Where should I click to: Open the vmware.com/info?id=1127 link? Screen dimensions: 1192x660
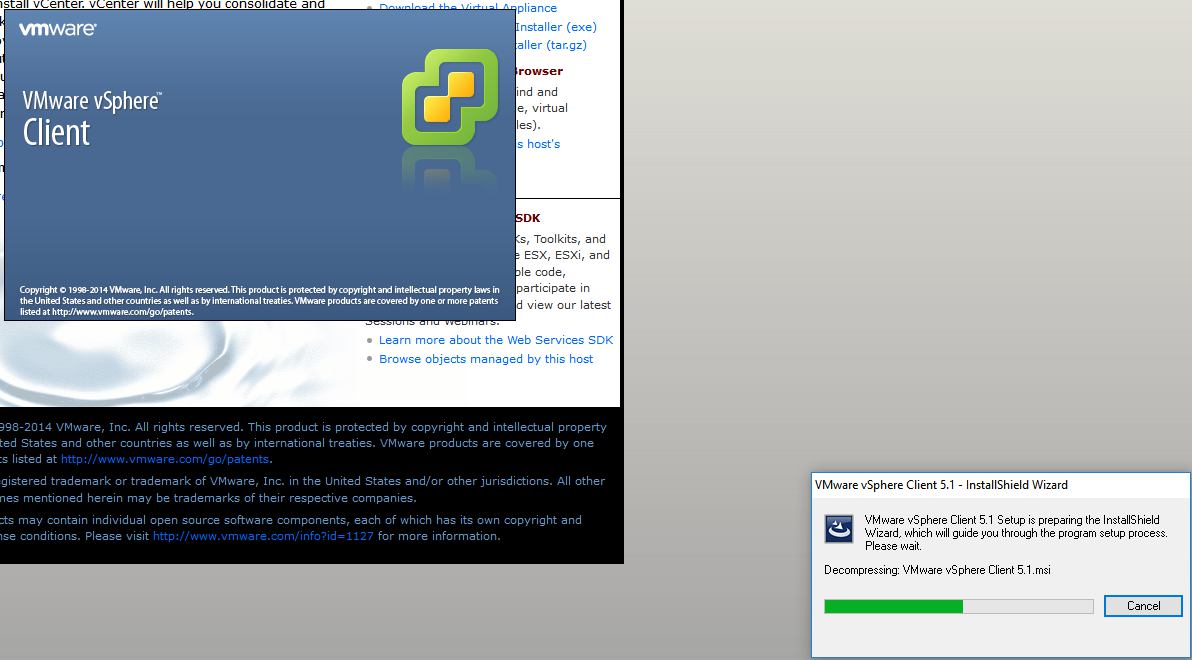(263, 536)
